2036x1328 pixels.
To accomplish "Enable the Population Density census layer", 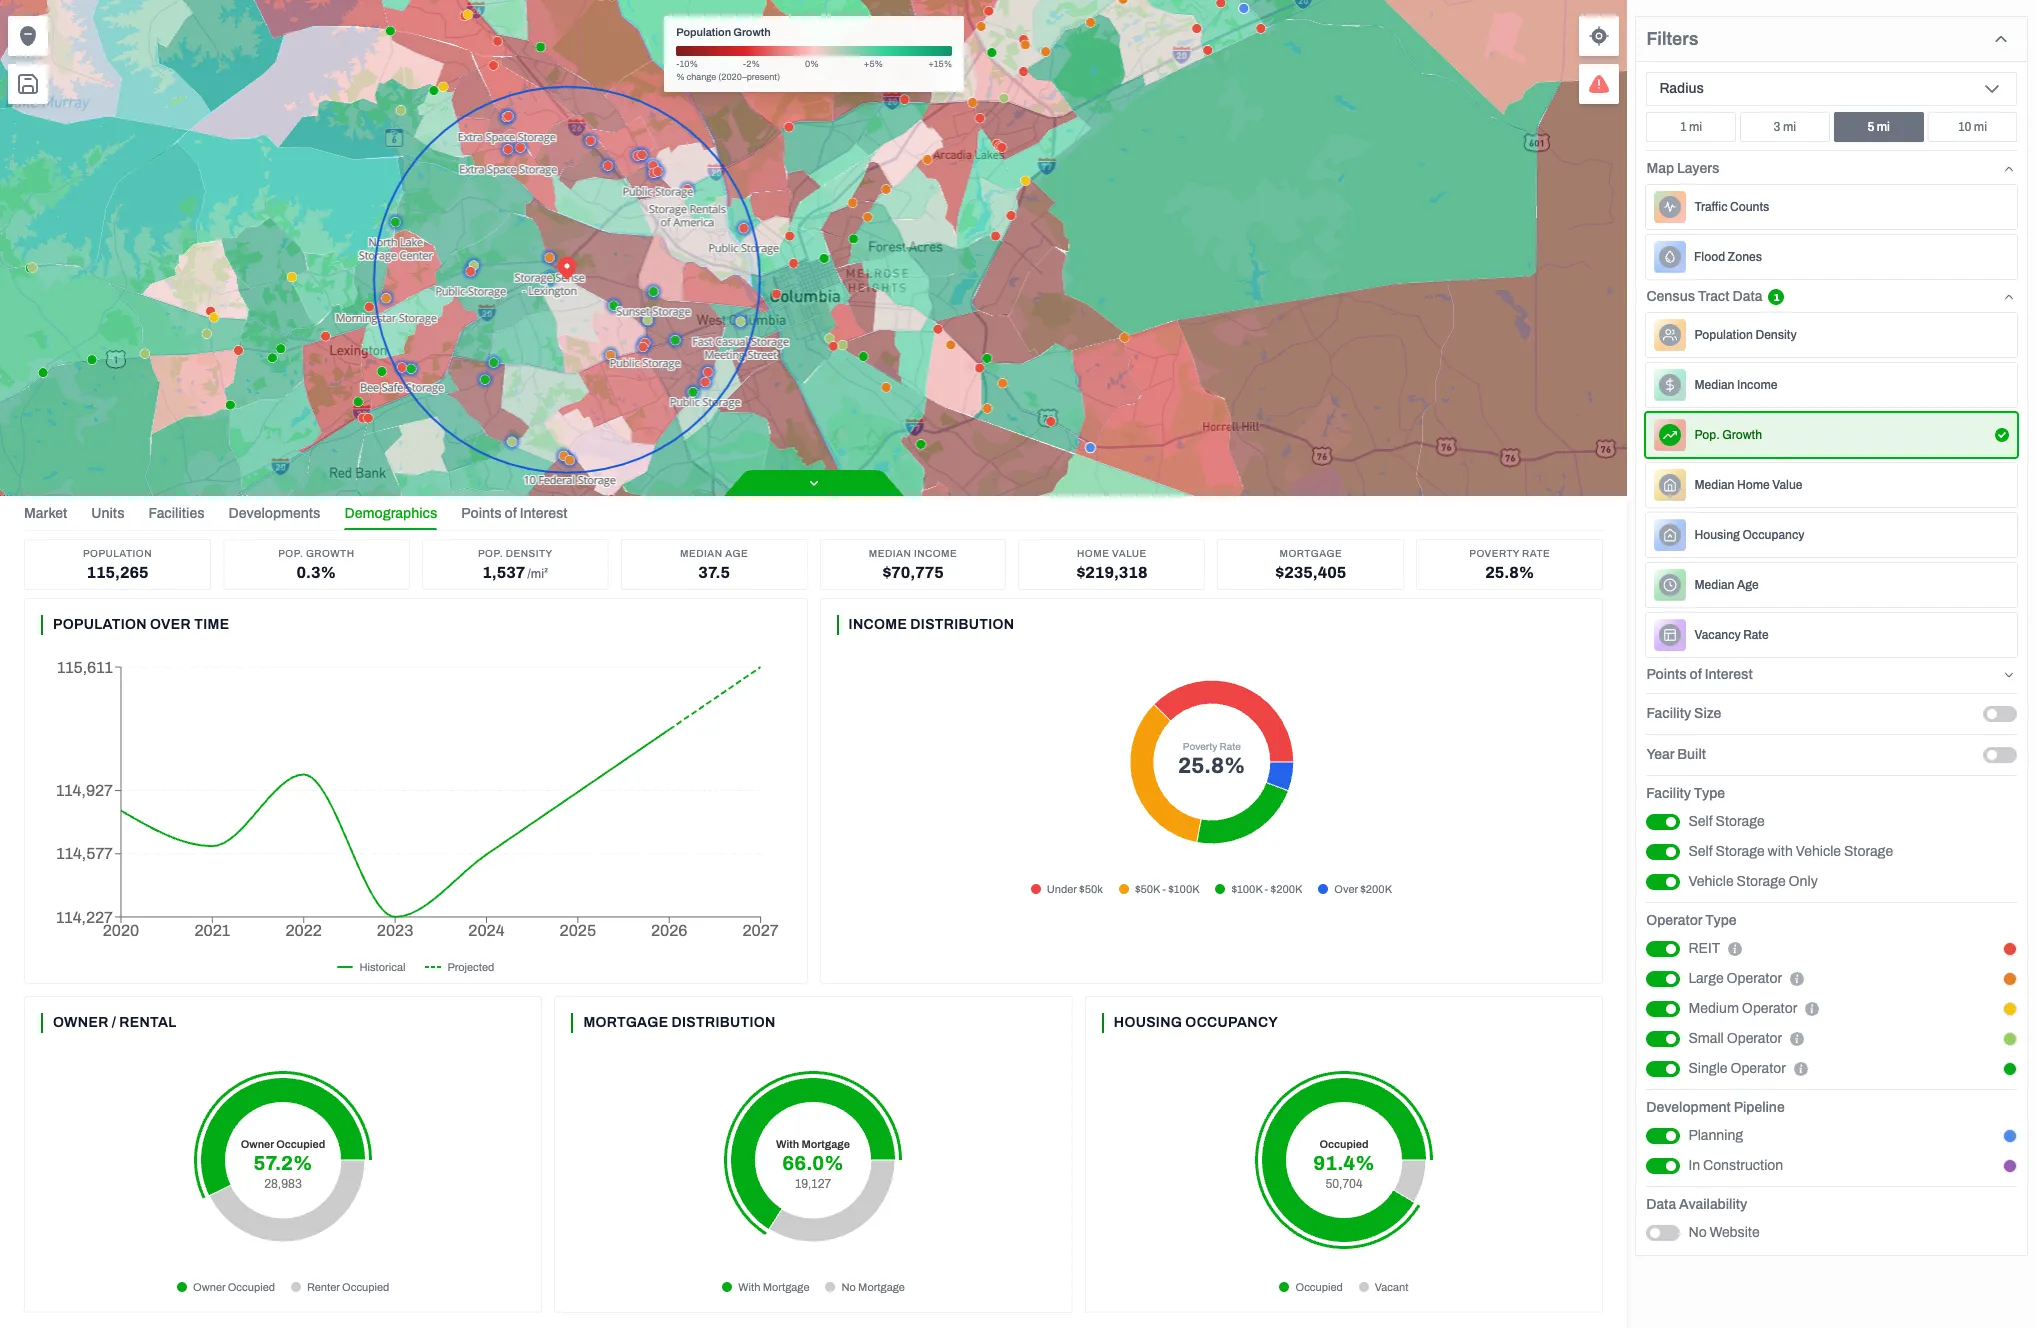I will coord(1830,335).
